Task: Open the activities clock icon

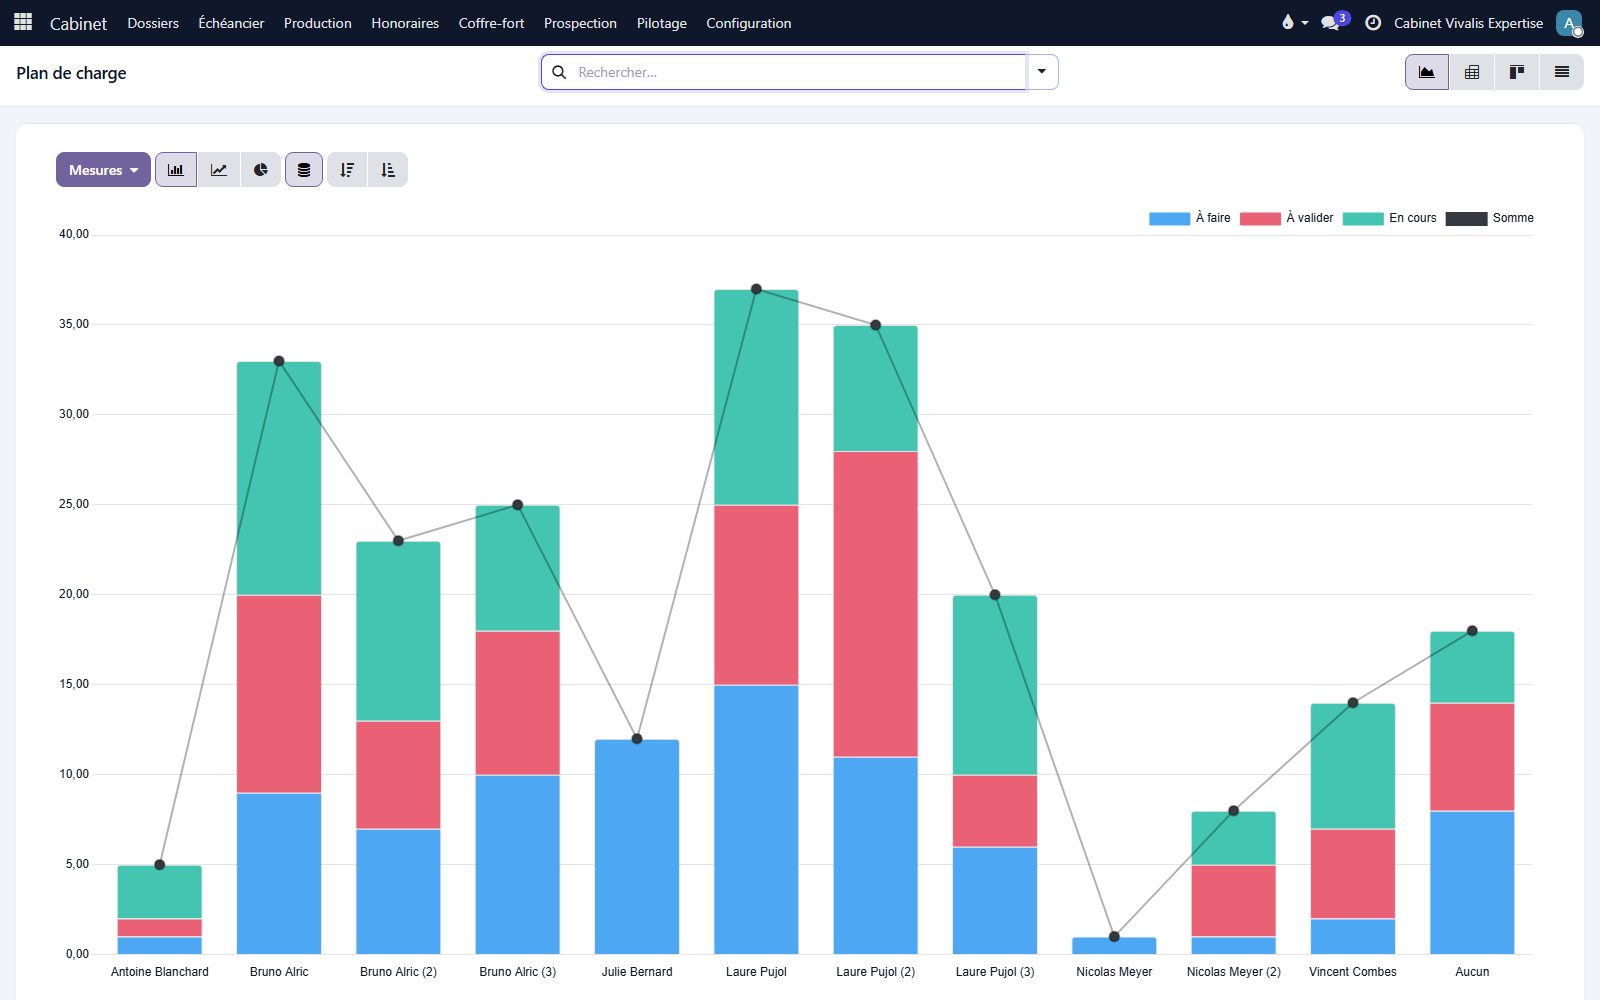Action: pos(1373,23)
